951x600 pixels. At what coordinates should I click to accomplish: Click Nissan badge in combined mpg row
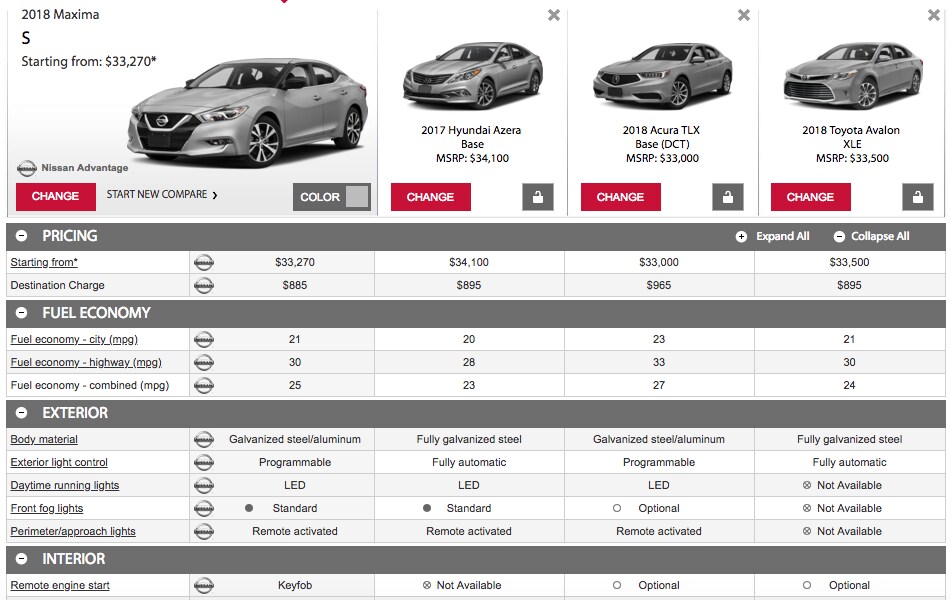coord(204,385)
